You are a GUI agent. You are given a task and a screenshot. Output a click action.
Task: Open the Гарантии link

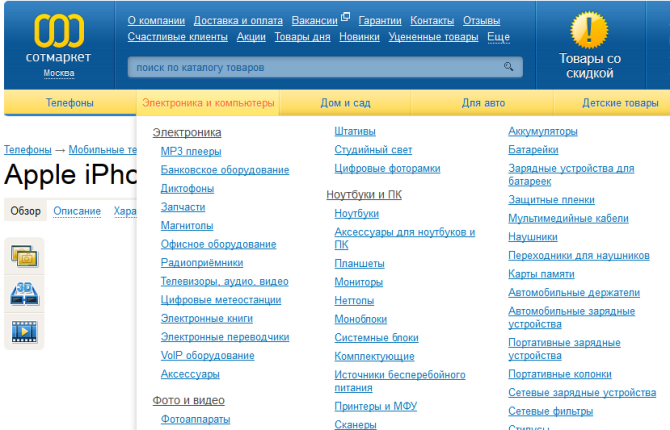[380, 21]
